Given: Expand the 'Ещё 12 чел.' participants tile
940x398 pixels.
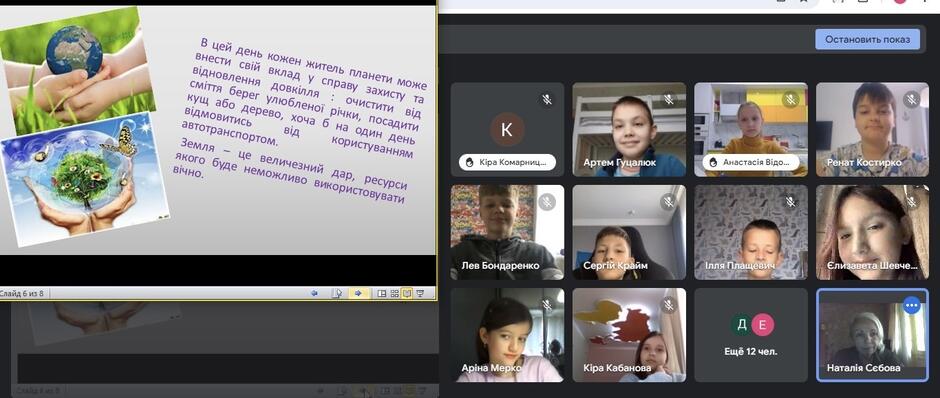Looking at the screenshot, I should [751, 335].
